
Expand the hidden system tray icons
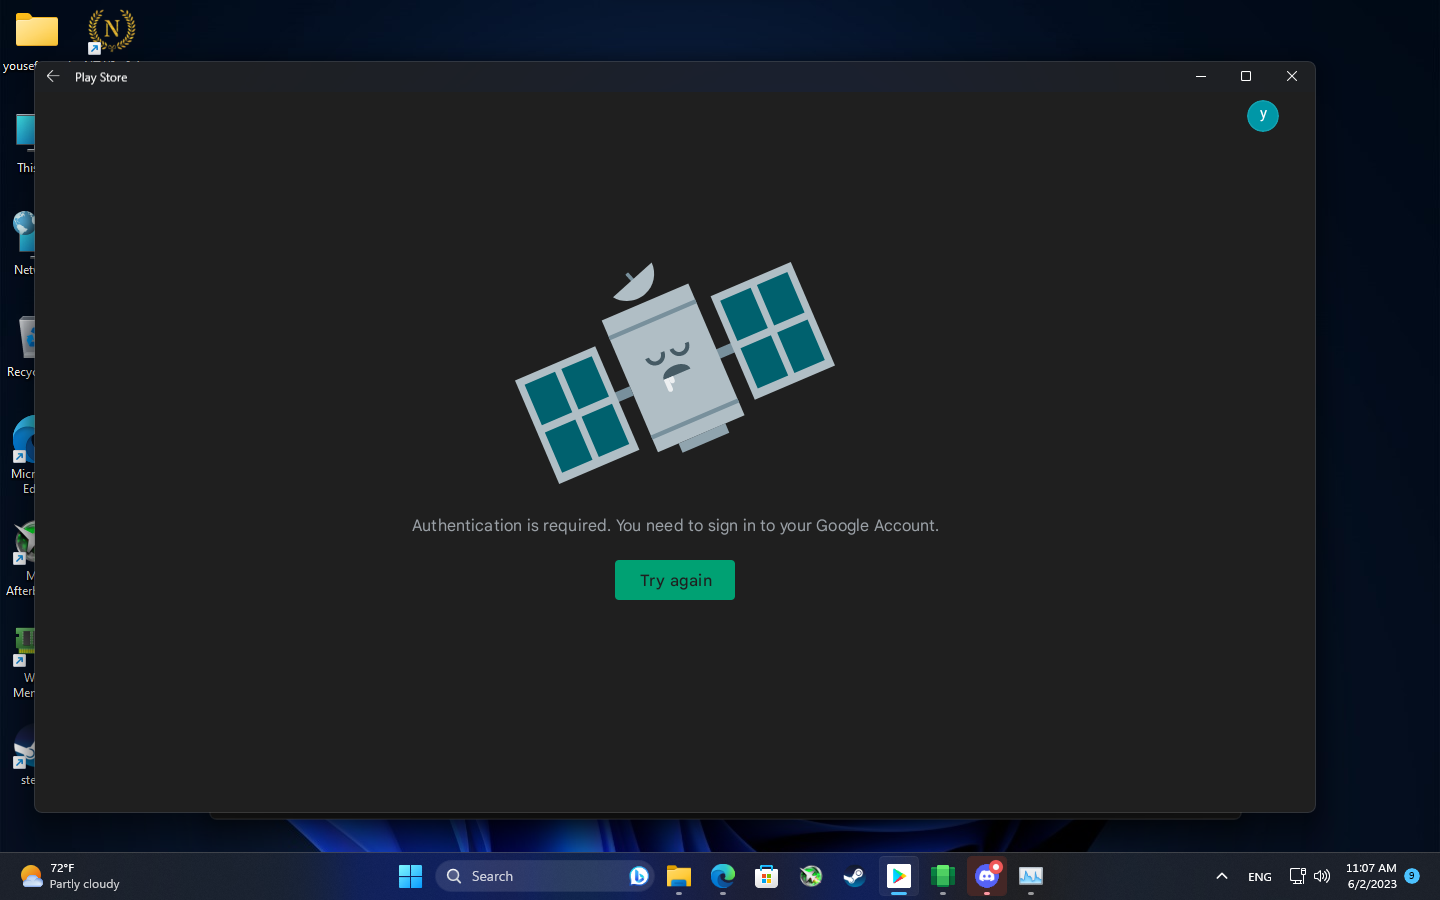click(x=1221, y=876)
